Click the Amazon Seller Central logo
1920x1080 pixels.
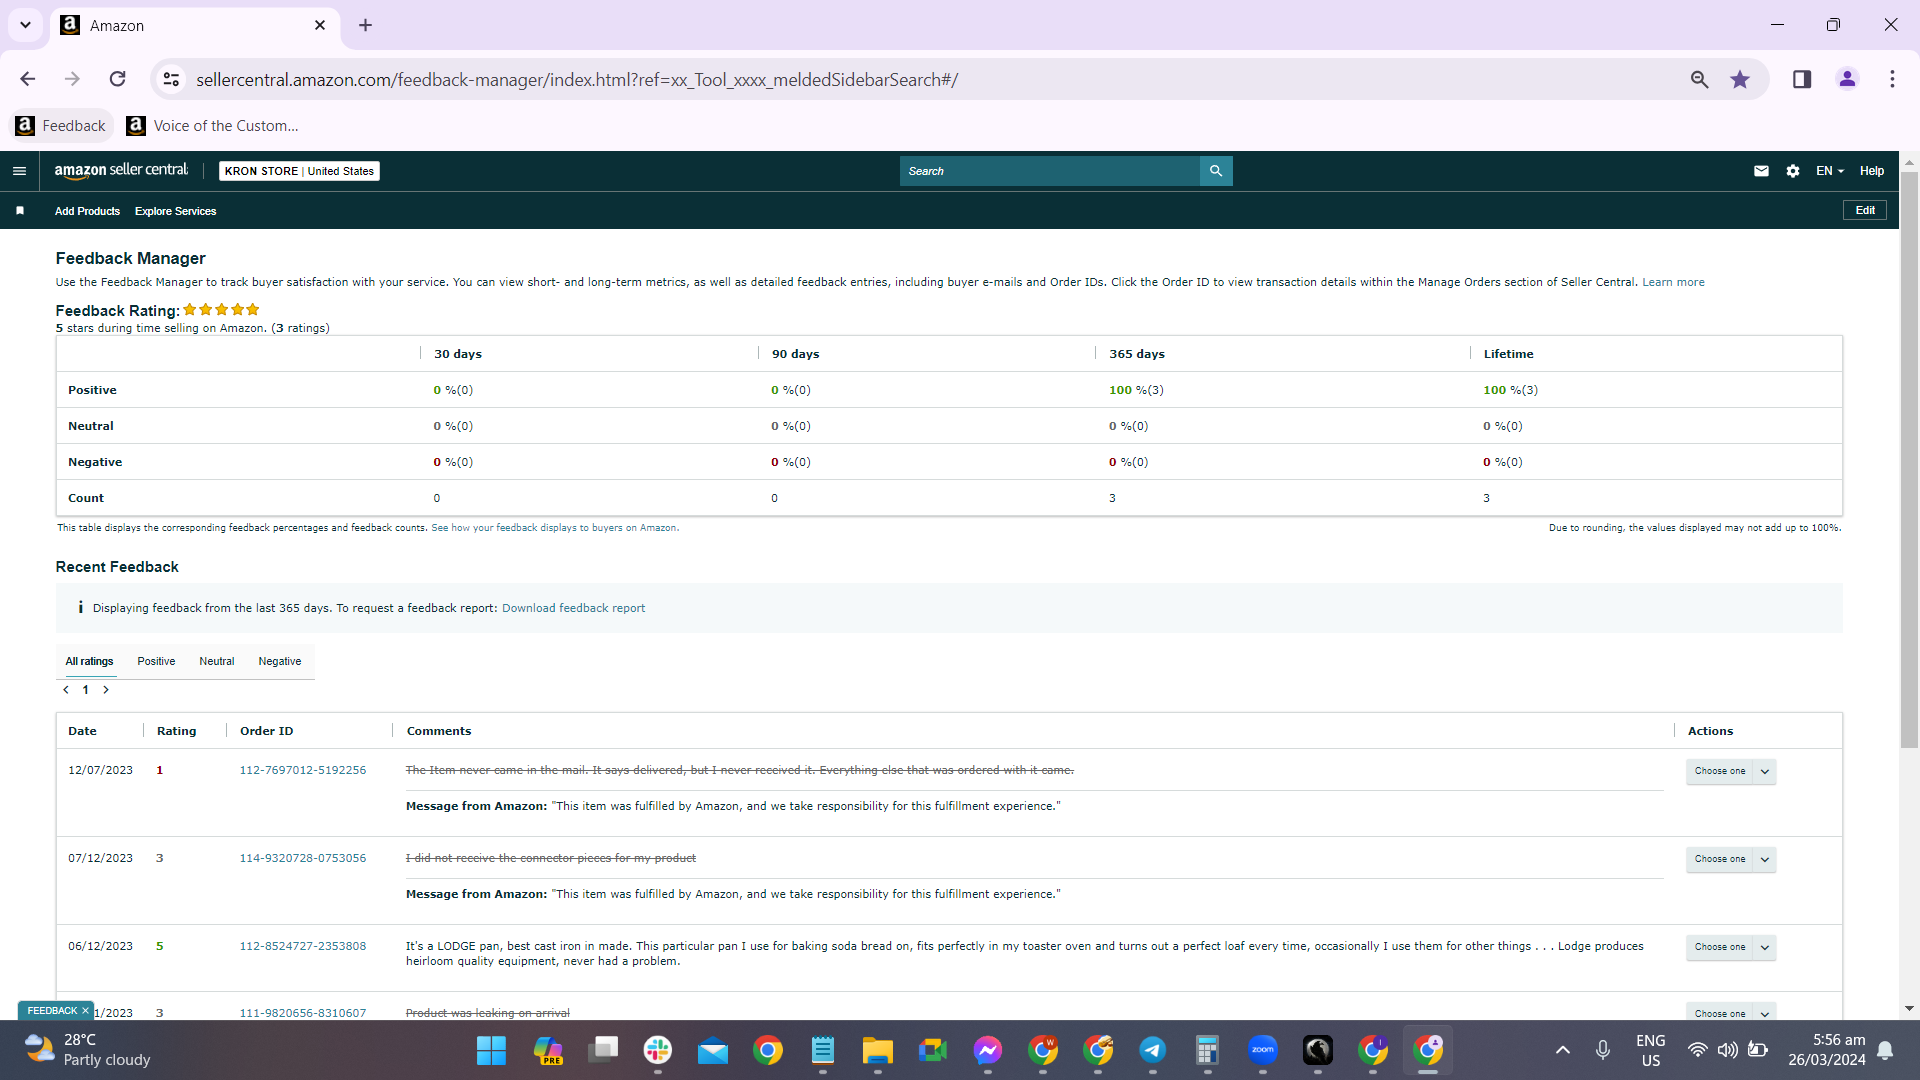[x=121, y=170]
